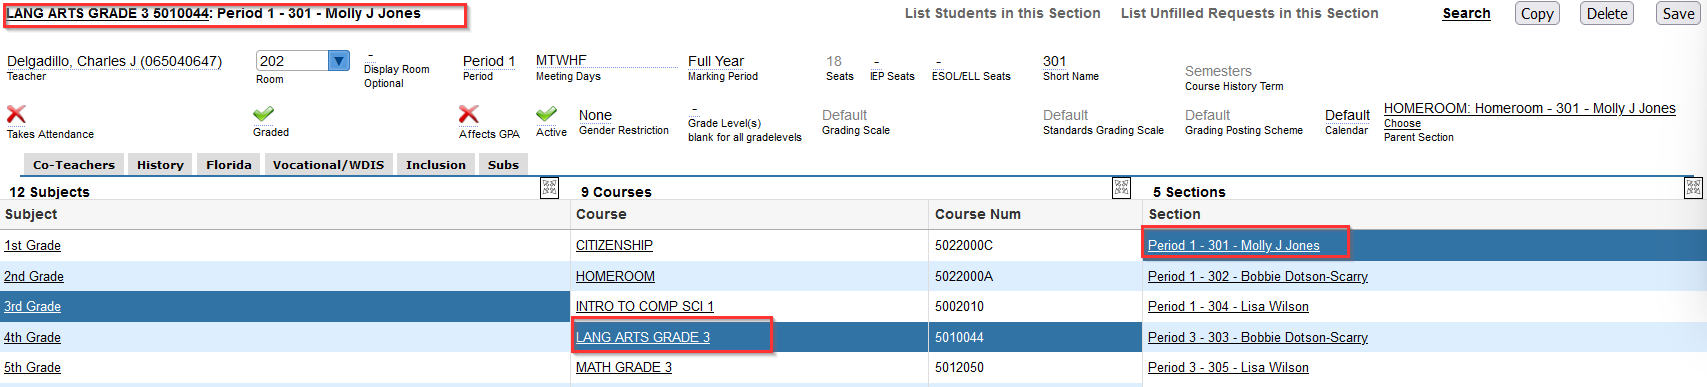Click the None Gender Restriction value

(595, 115)
